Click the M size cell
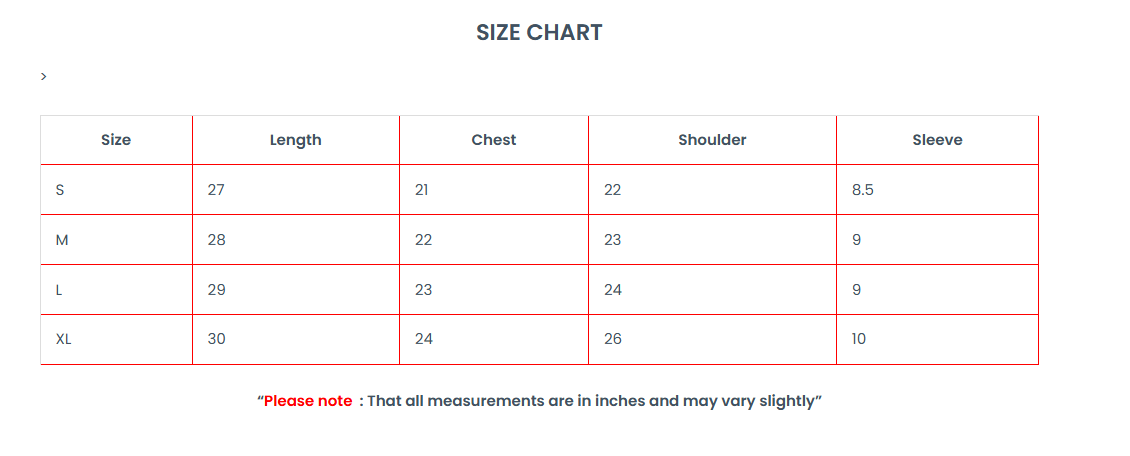Image resolution: width=1130 pixels, height=456 pixels. tap(62, 240)
